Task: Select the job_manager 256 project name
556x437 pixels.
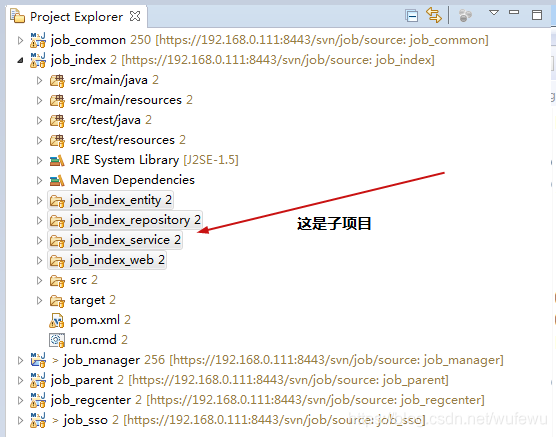Action: pos(114,360)
